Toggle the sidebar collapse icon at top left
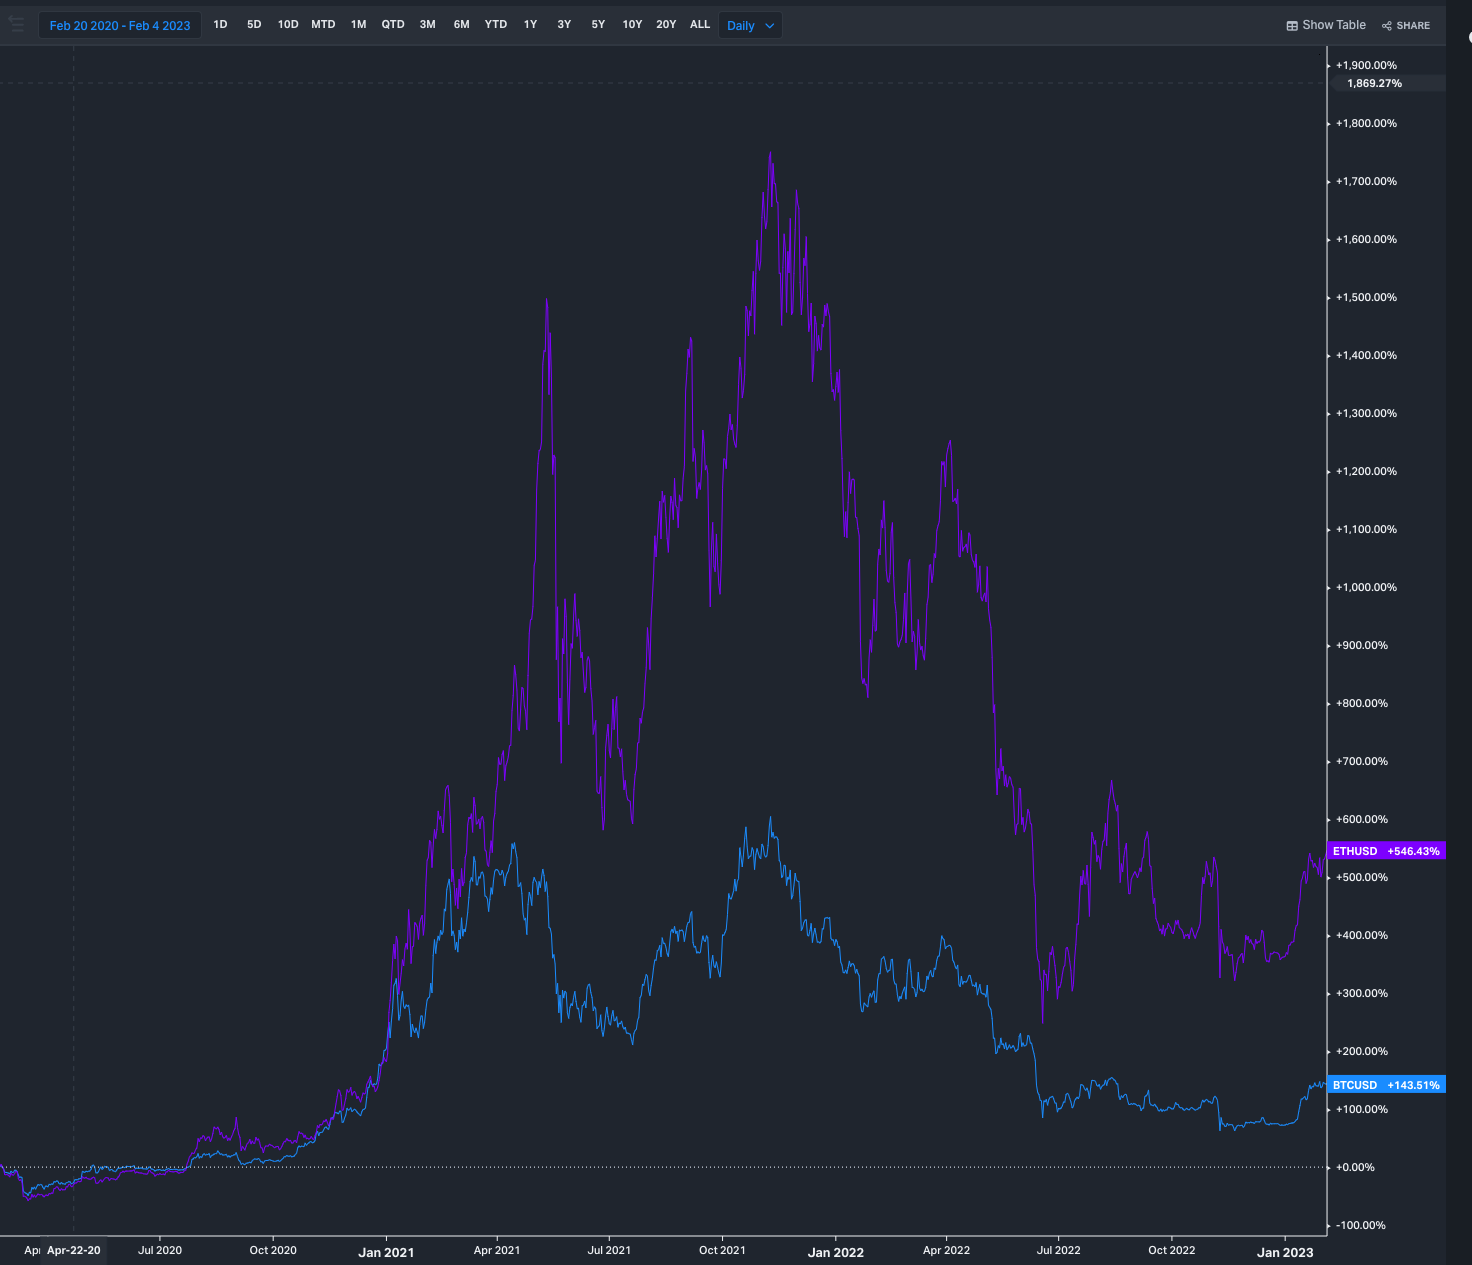Screen dimensions: 1472x1265 pyautogui.click(x=16, y=23)
